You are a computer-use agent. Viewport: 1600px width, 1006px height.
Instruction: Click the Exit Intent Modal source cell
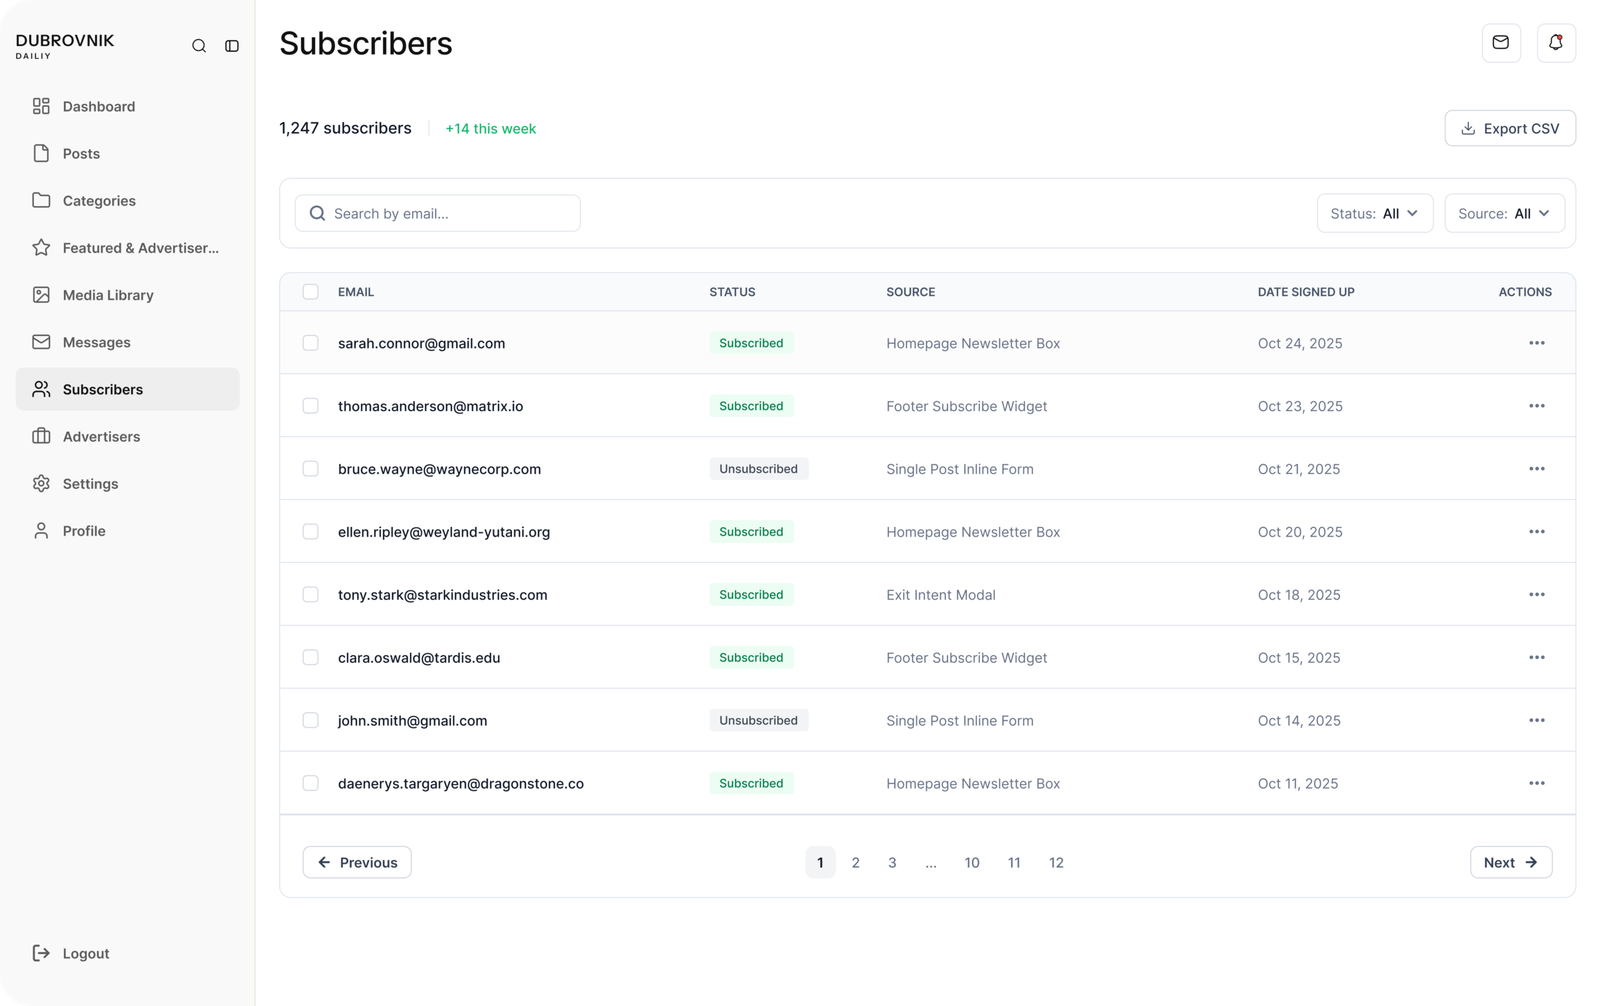(x=941, y=594)
